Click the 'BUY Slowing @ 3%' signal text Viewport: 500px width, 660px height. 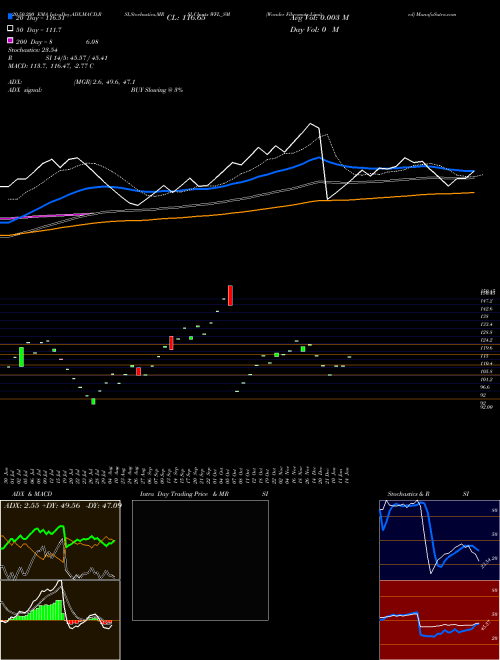[x=157, y=90]
